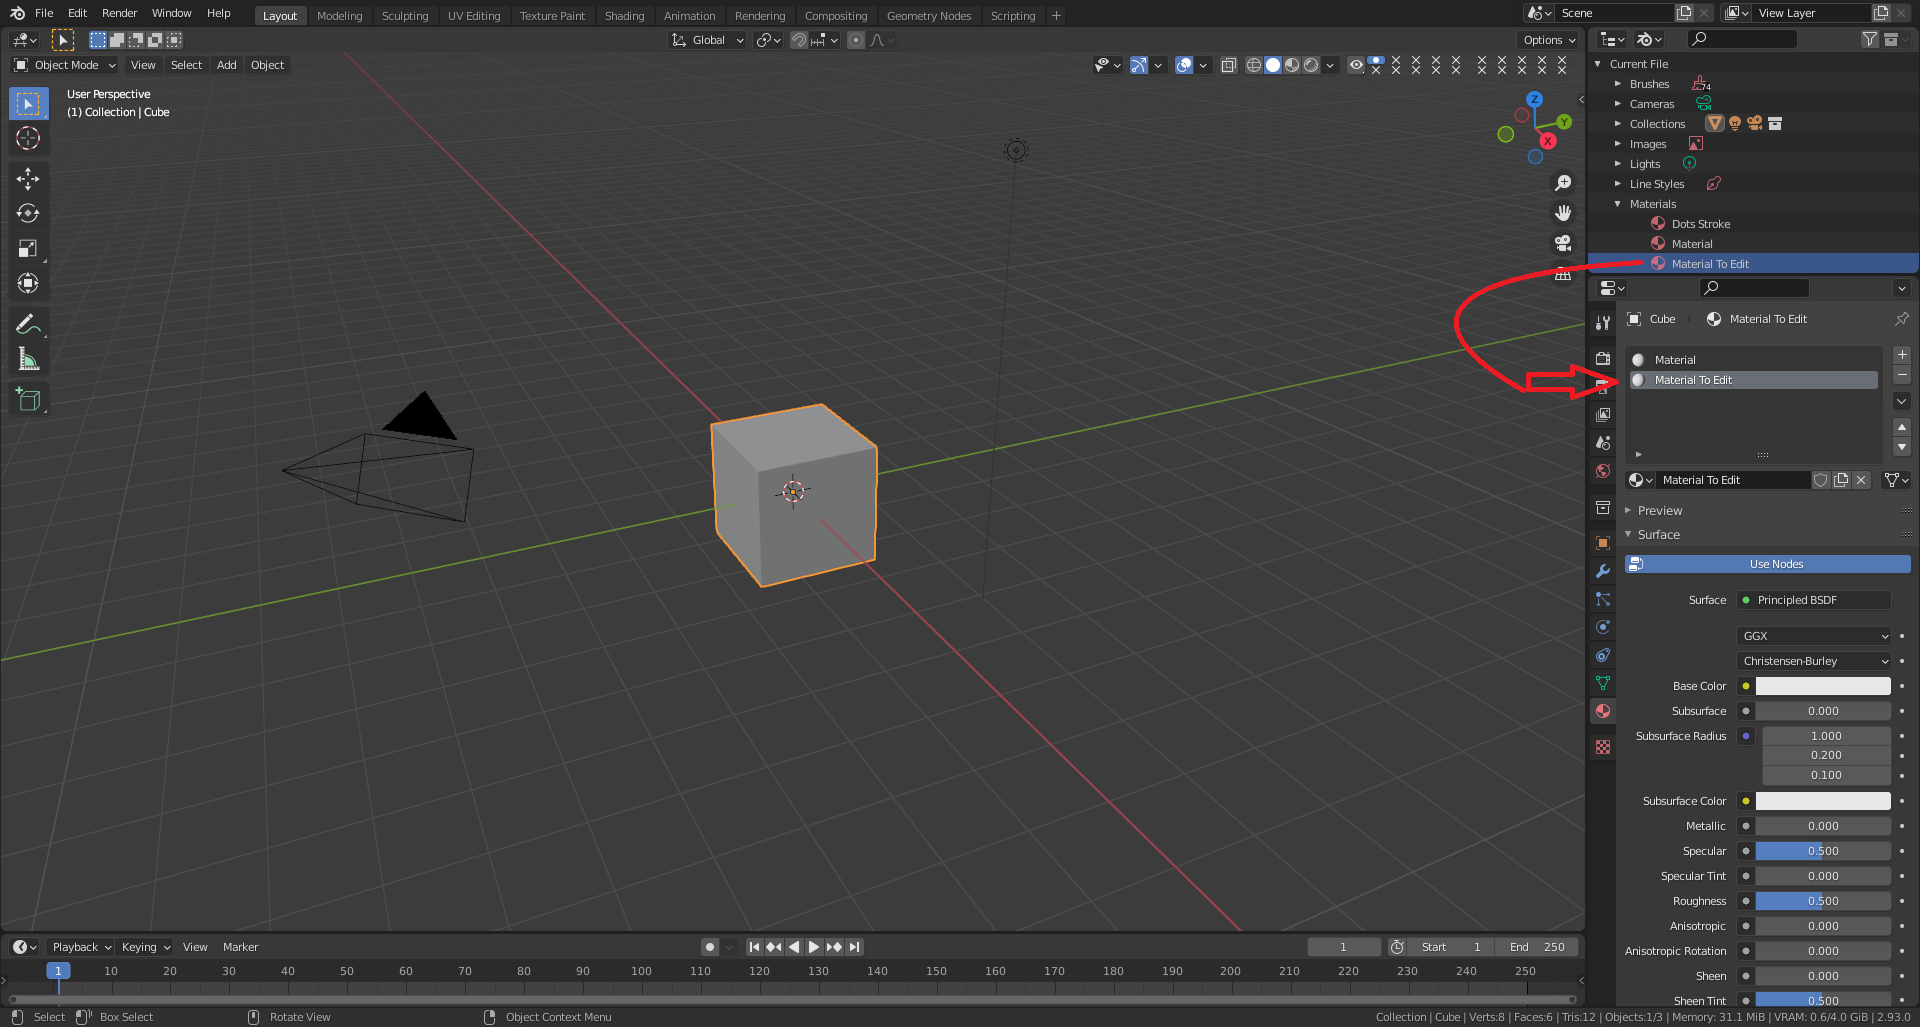
Task: Open the Physics properties tab
Action: coord(1603,627)
